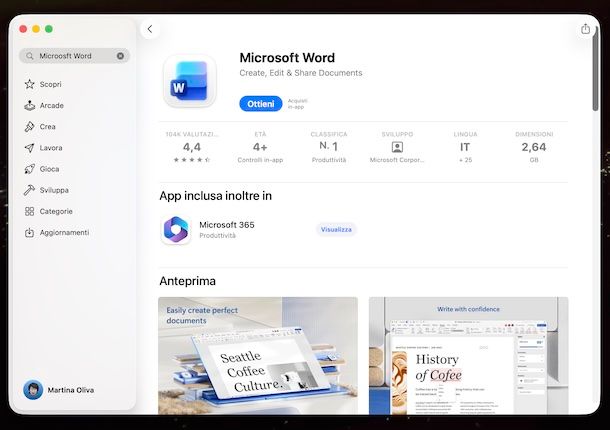Click the developer person icon under Sviluppo
The width and height of the screenshot is (610, 430).
click(397, 147)
